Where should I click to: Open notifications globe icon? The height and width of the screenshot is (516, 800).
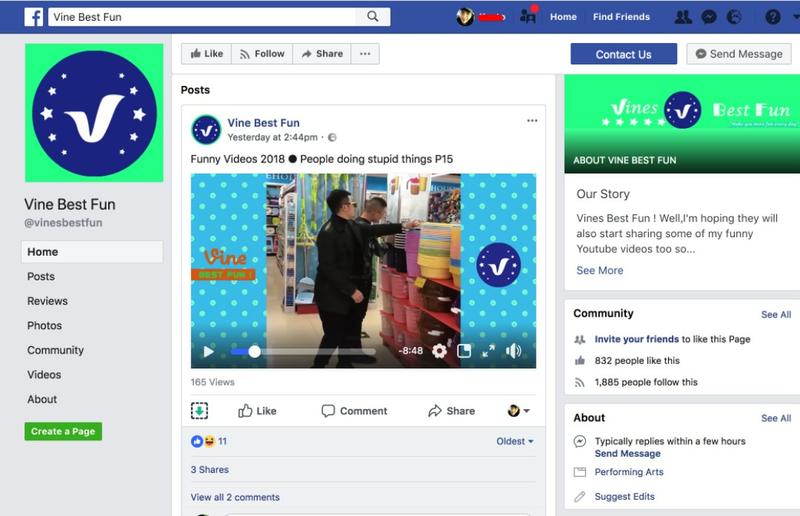point(734,17)
